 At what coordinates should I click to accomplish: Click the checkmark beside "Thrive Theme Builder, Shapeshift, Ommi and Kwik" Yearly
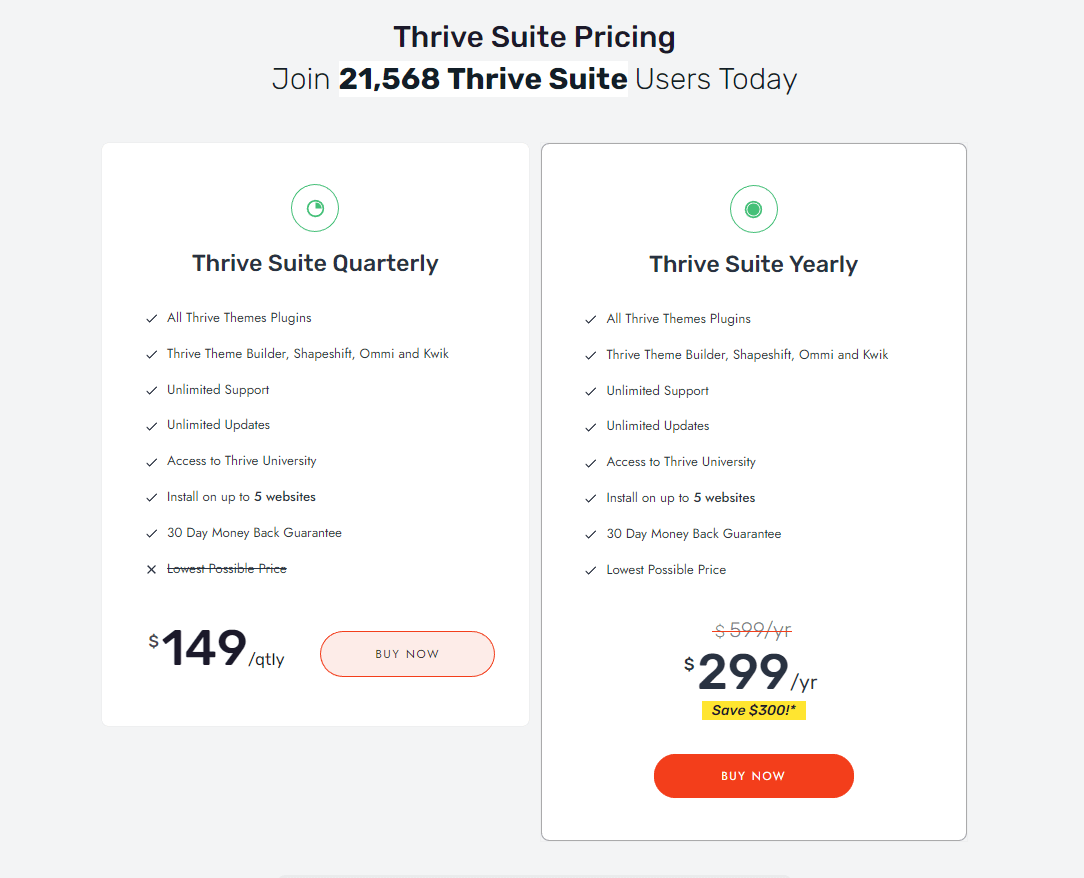click(591, 354)
